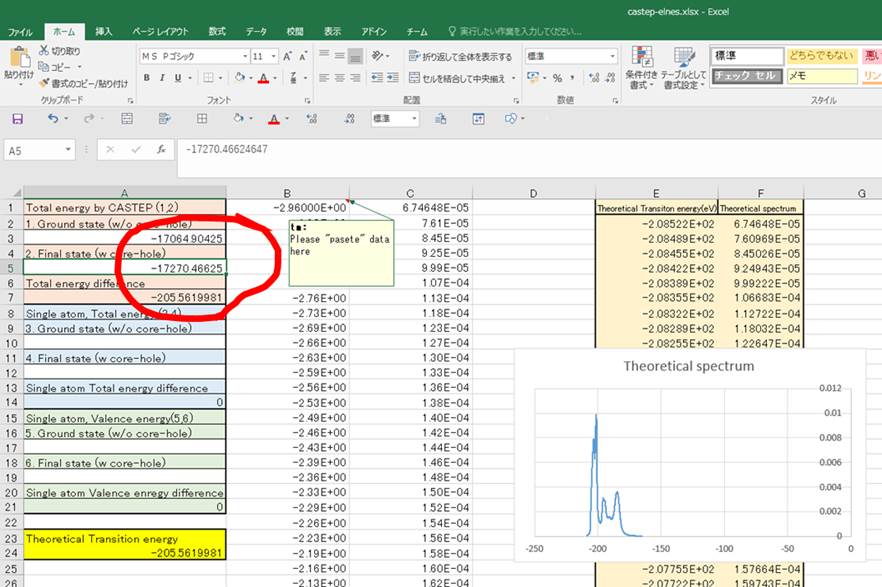Click the Copy (コピー) icon

pyautogui.click(x=44, y=67)
